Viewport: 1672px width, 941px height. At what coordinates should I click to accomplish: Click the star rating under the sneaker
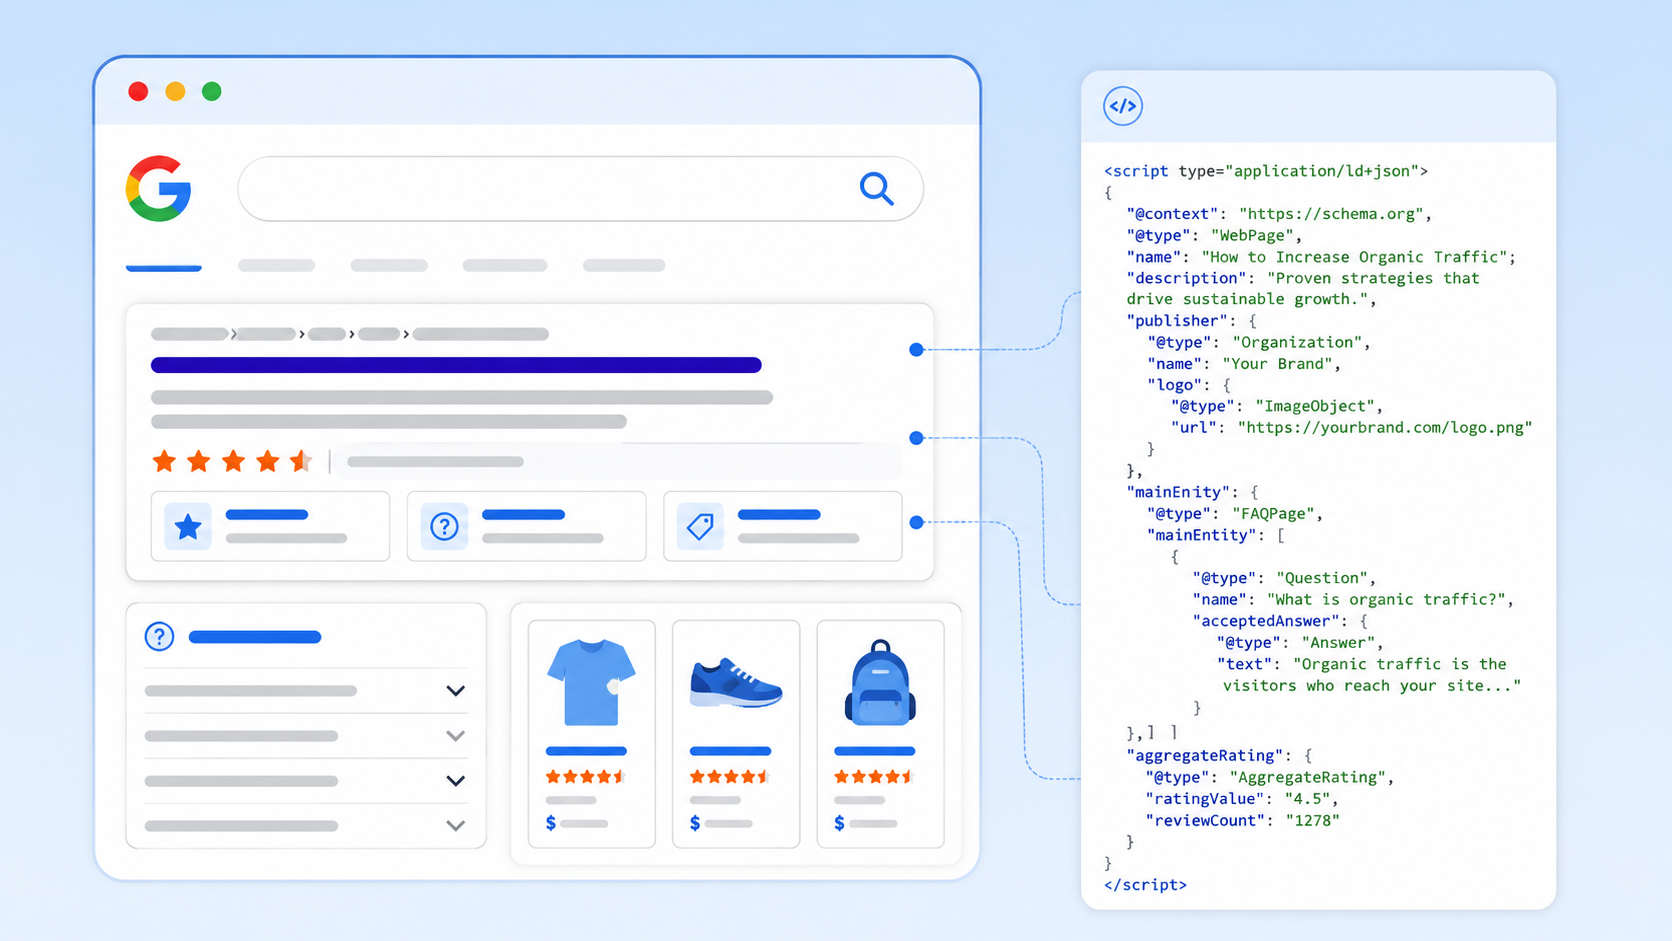click(730, 776)
